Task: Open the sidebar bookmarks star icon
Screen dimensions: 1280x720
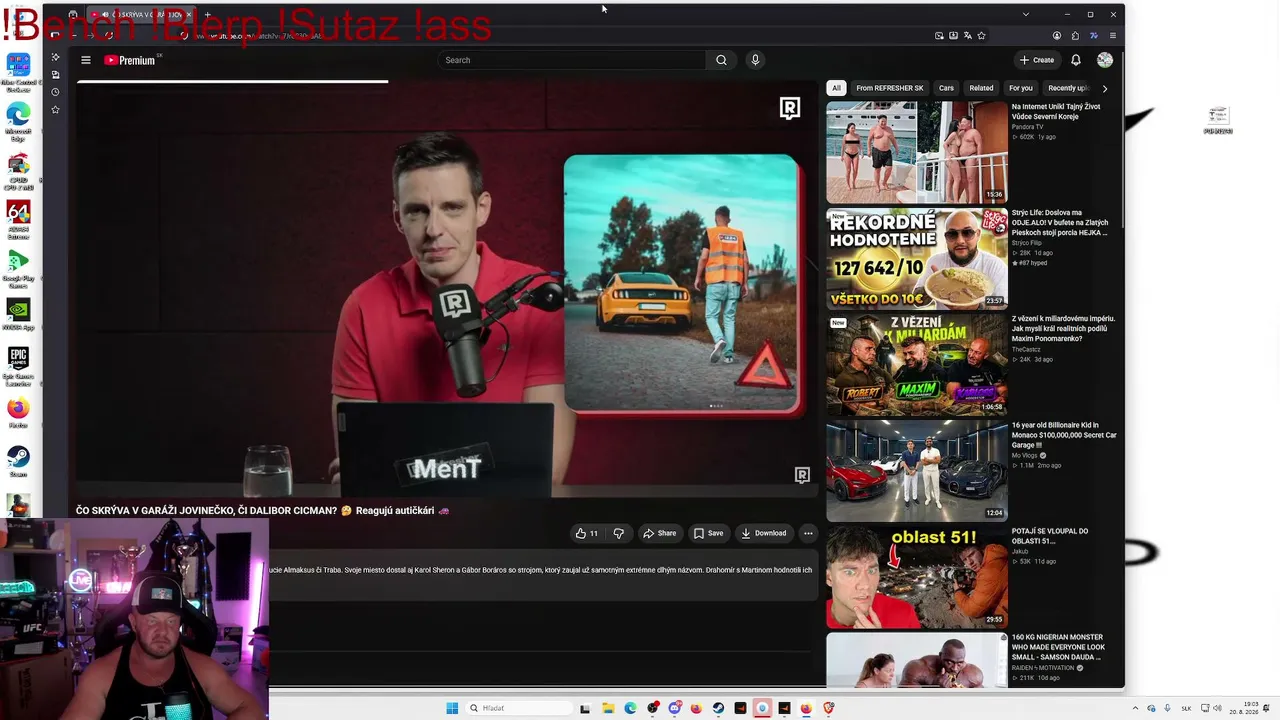Action: point(55,109)
